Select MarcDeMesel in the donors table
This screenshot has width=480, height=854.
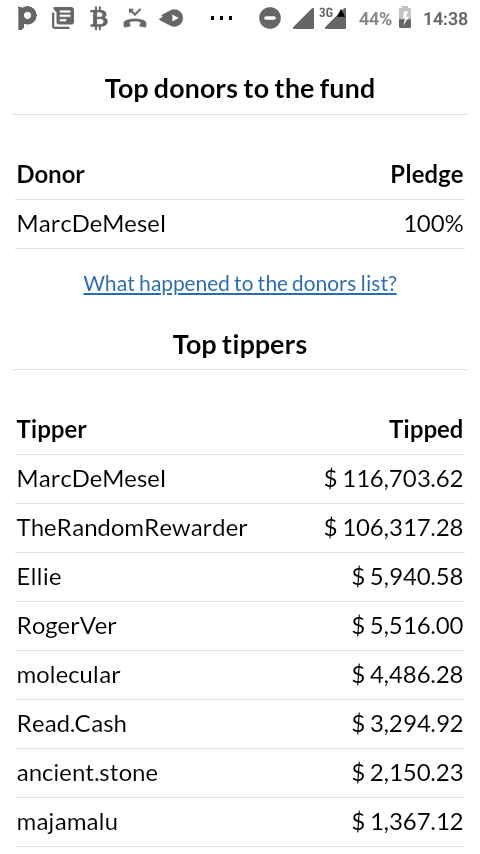[240, 224]
